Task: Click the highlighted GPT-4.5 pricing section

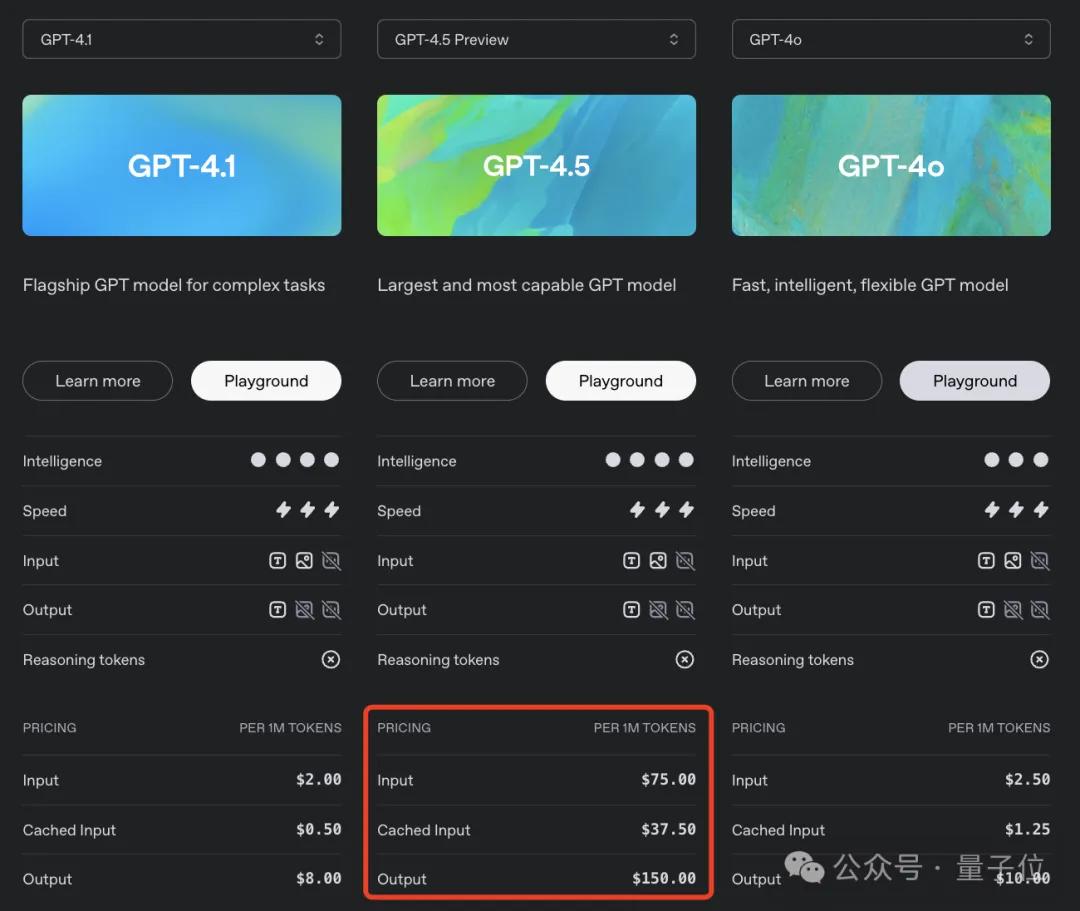Action: pyautogui.click(x=536, y=800)
